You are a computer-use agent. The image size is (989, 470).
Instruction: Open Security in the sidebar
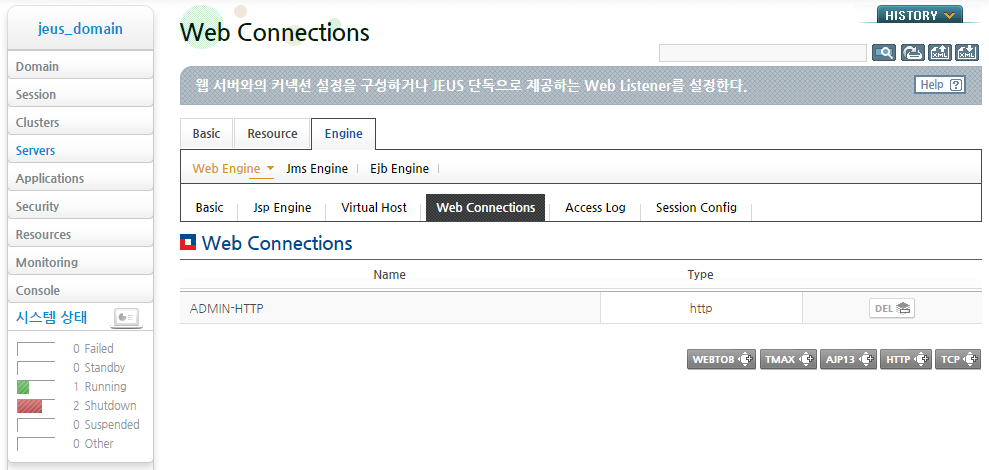pyautogui.click(x=80, y=206)
